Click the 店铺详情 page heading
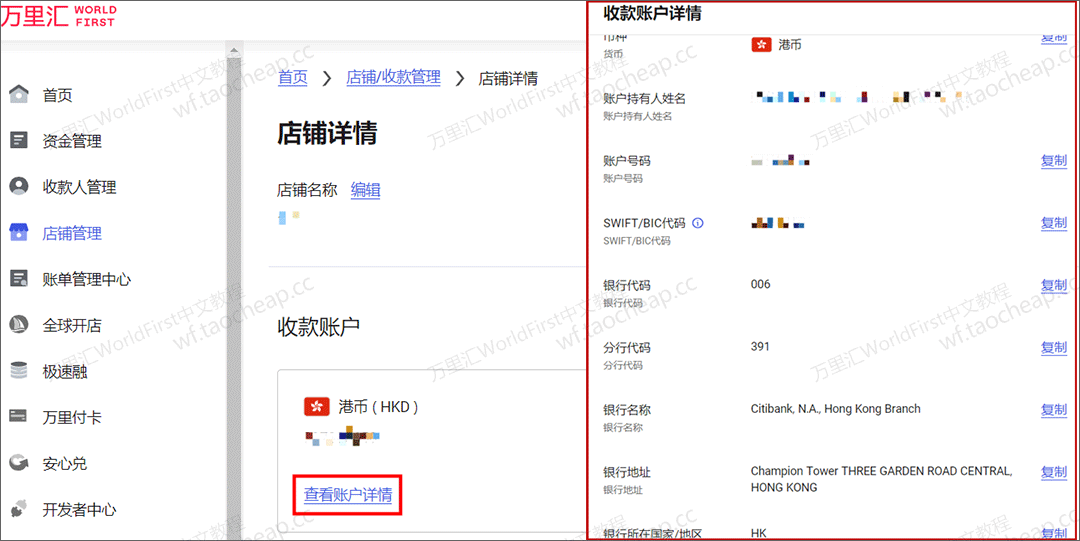Image resolution: width=1080 pixels, height=541 pixels. pos(327,134)
